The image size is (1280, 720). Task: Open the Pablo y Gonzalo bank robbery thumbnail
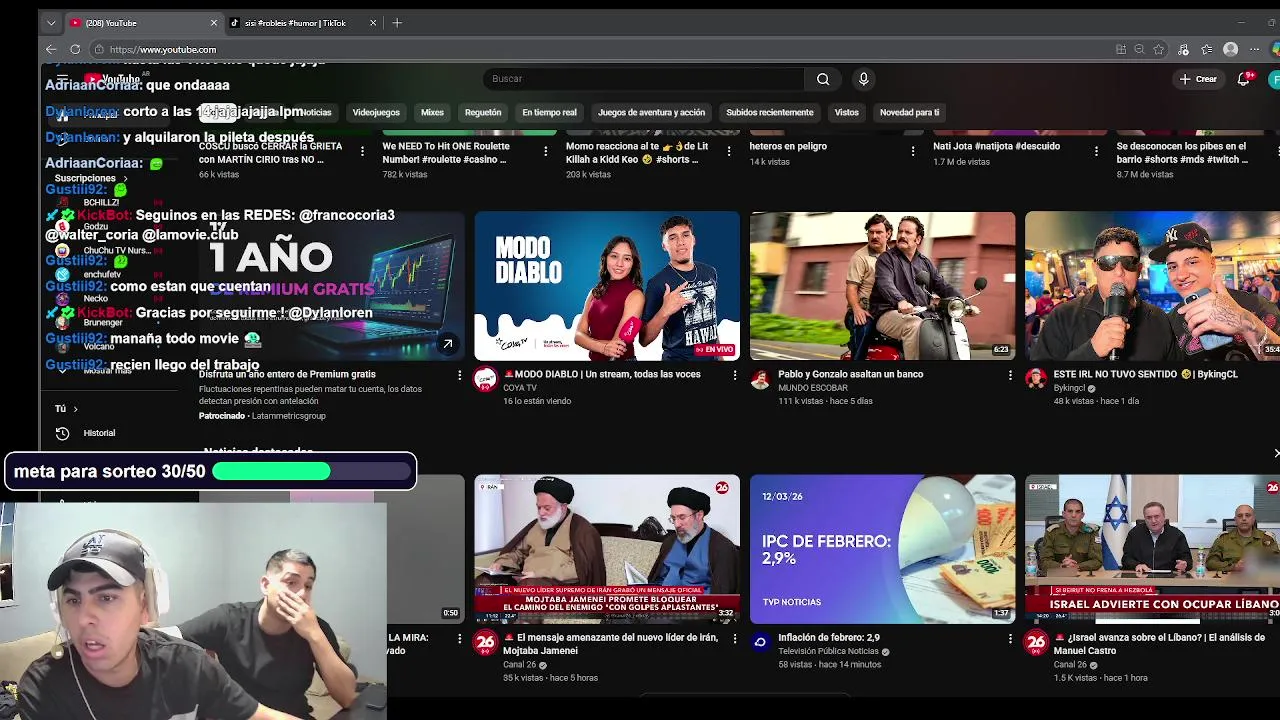coord(882,286)
